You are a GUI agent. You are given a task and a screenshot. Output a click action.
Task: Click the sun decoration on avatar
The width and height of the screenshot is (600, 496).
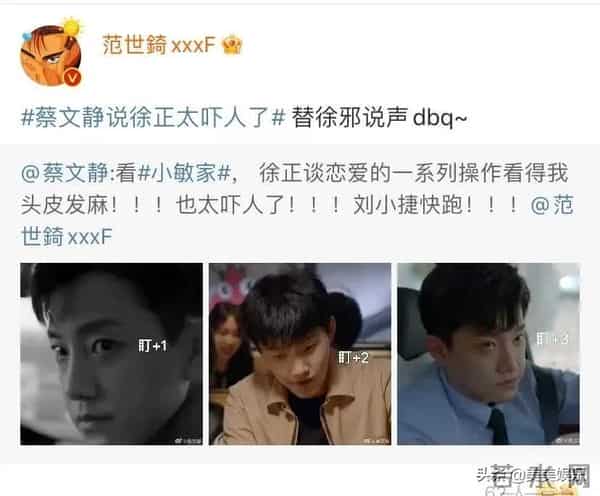(72, 27)
